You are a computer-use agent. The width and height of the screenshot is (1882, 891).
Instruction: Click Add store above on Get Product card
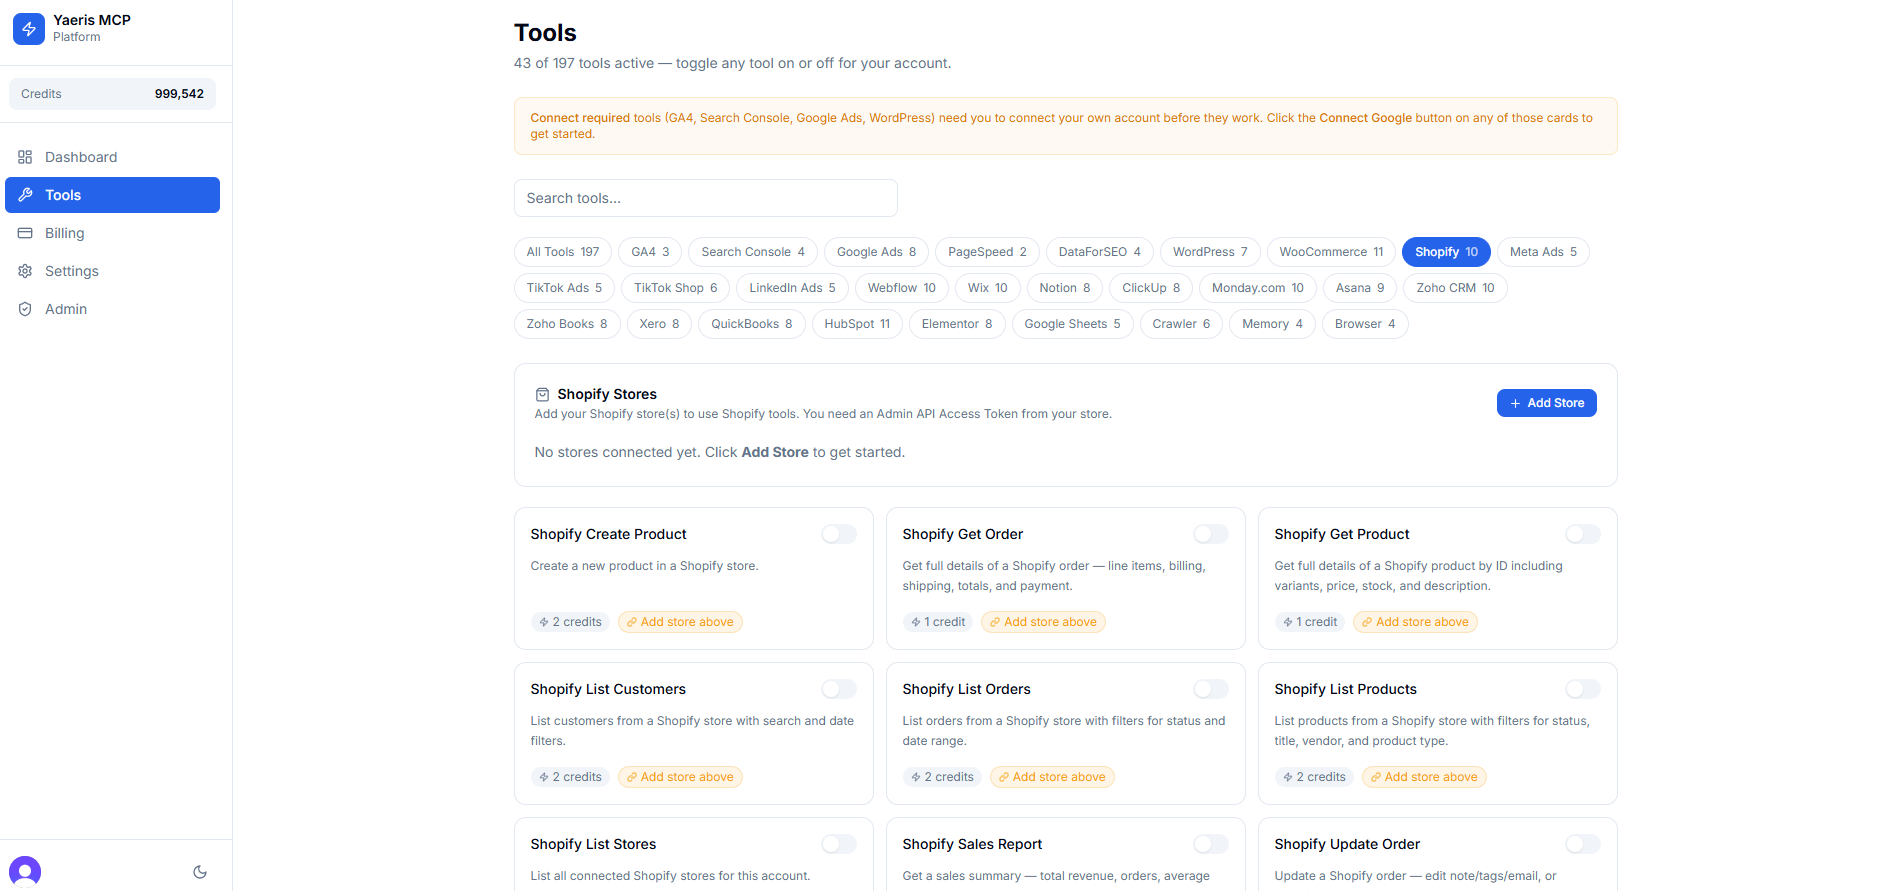(1415, 622)
